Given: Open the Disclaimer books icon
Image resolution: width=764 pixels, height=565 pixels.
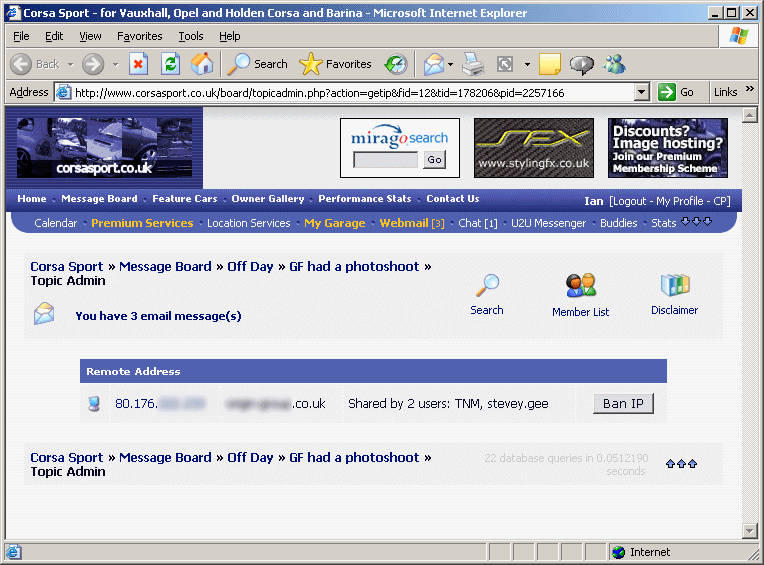Looking at the screenshot, I should 675,286.
